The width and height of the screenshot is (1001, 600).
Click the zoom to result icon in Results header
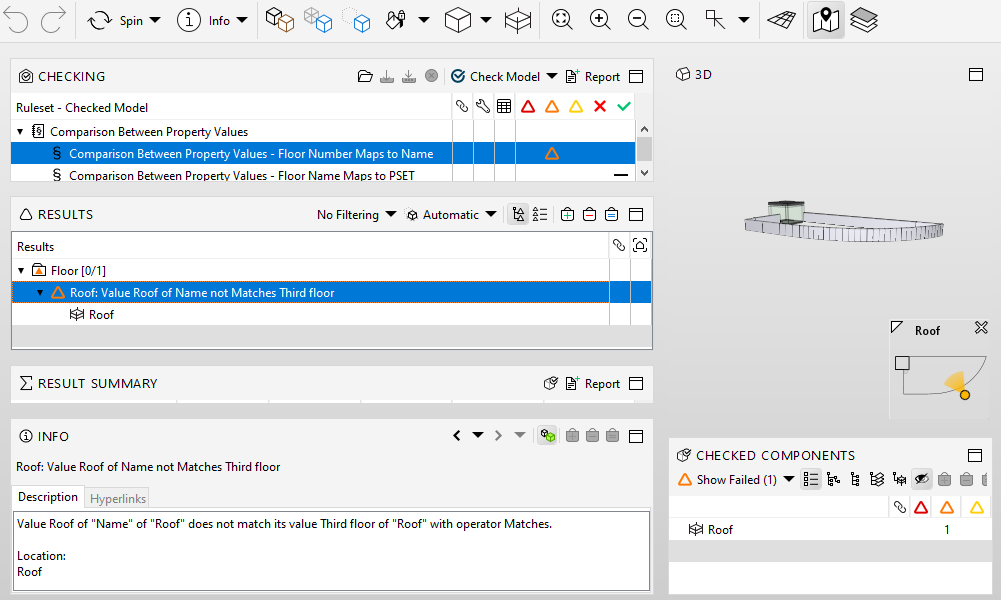point(640,245)
